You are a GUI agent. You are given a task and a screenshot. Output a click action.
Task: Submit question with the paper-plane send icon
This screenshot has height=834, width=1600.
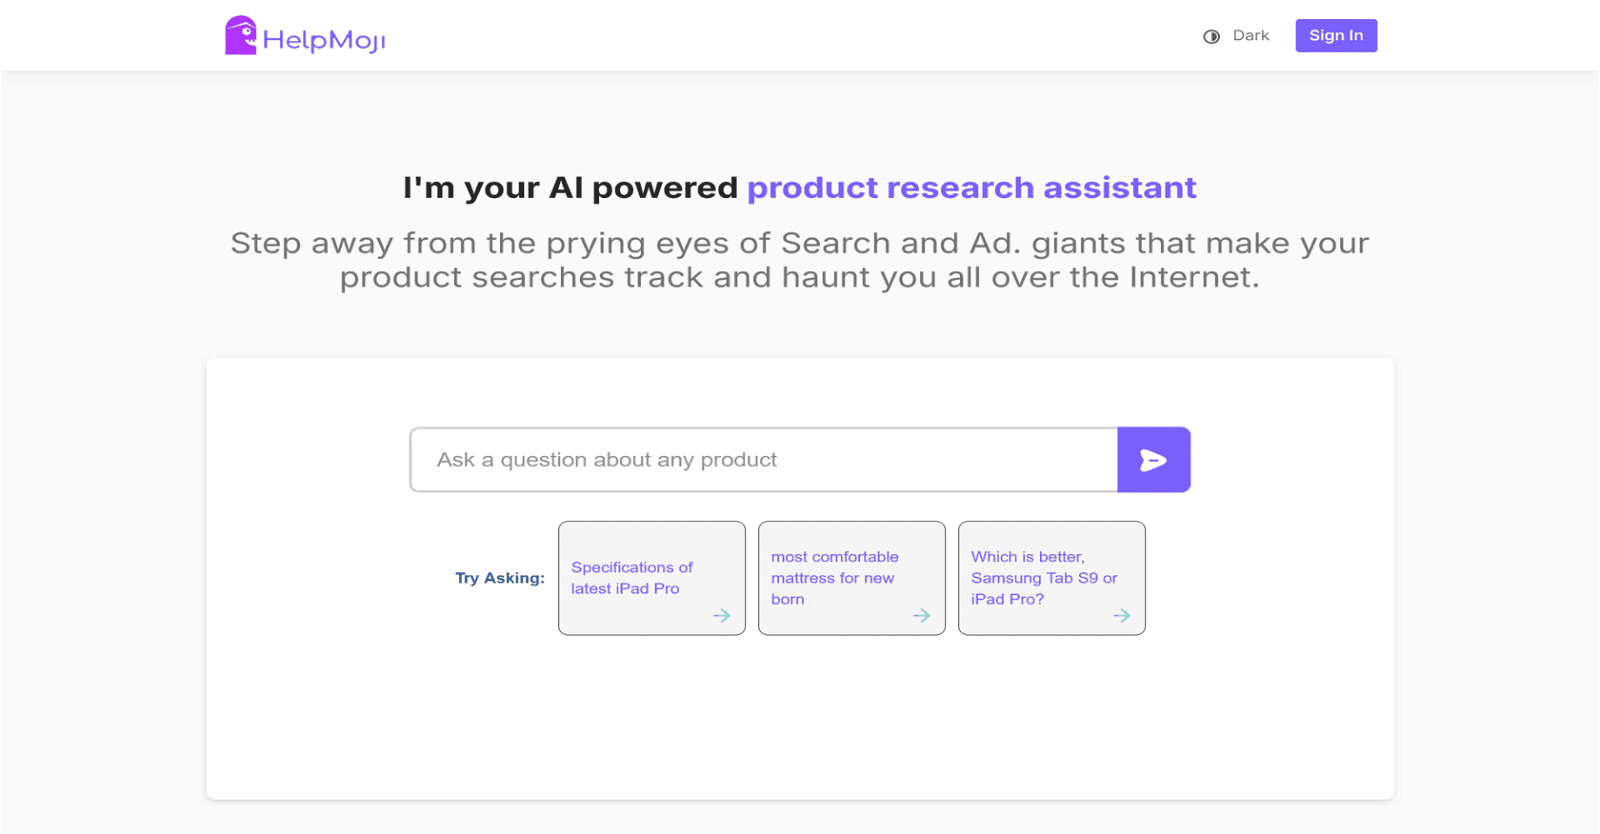1153,460
